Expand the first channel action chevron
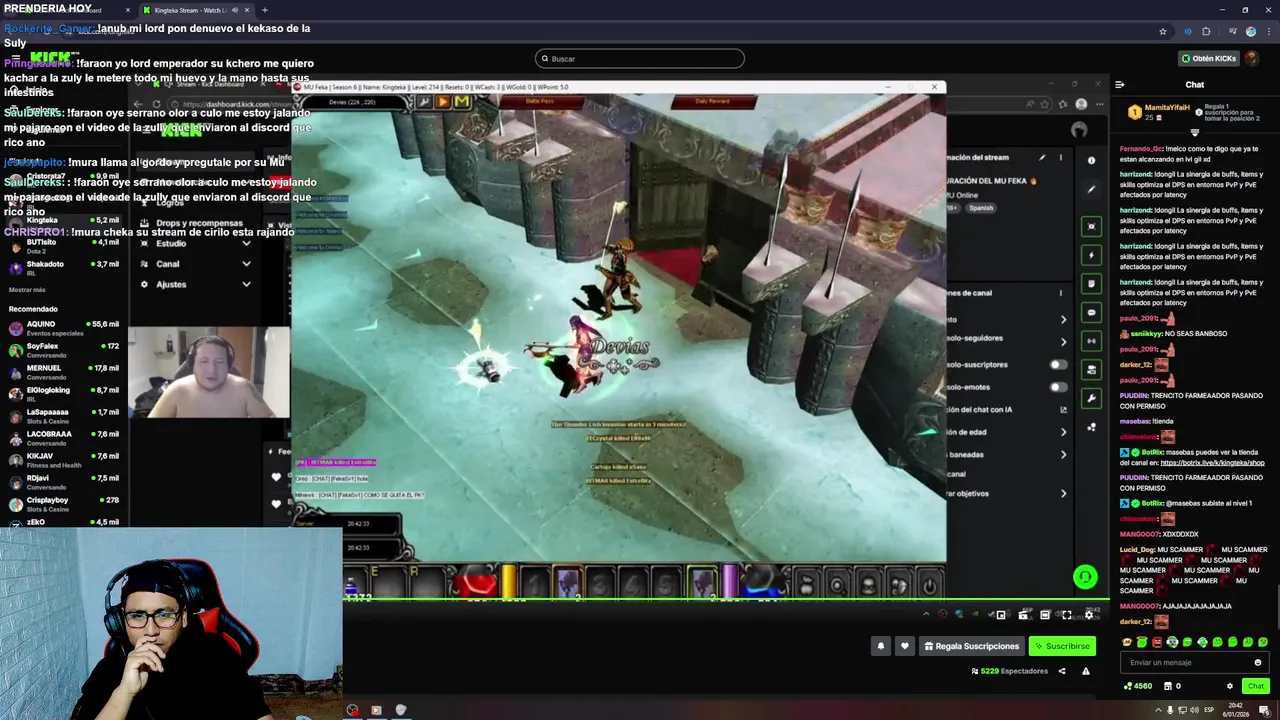 (x=1063, y=319)
